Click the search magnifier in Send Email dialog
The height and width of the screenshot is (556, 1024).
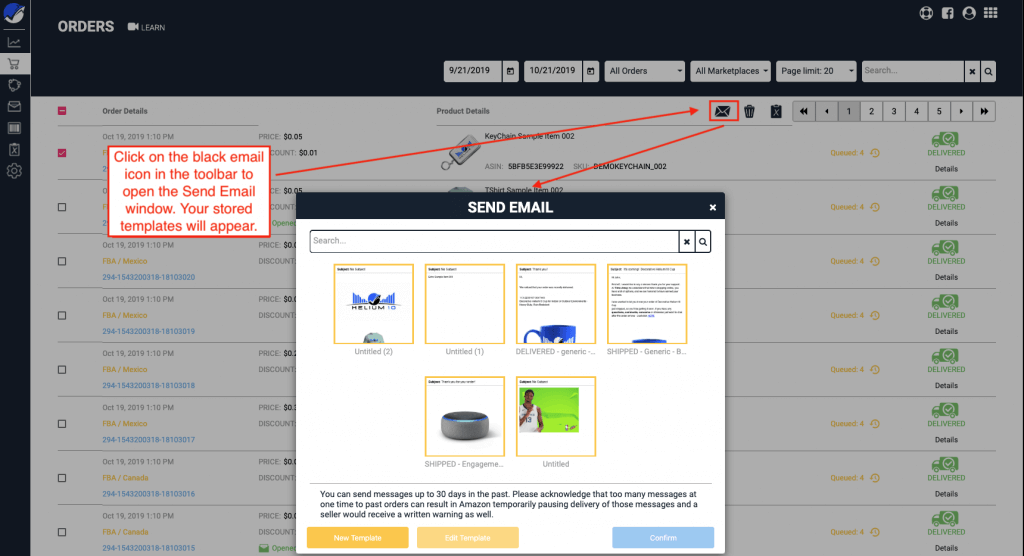(x=703, y=241)
